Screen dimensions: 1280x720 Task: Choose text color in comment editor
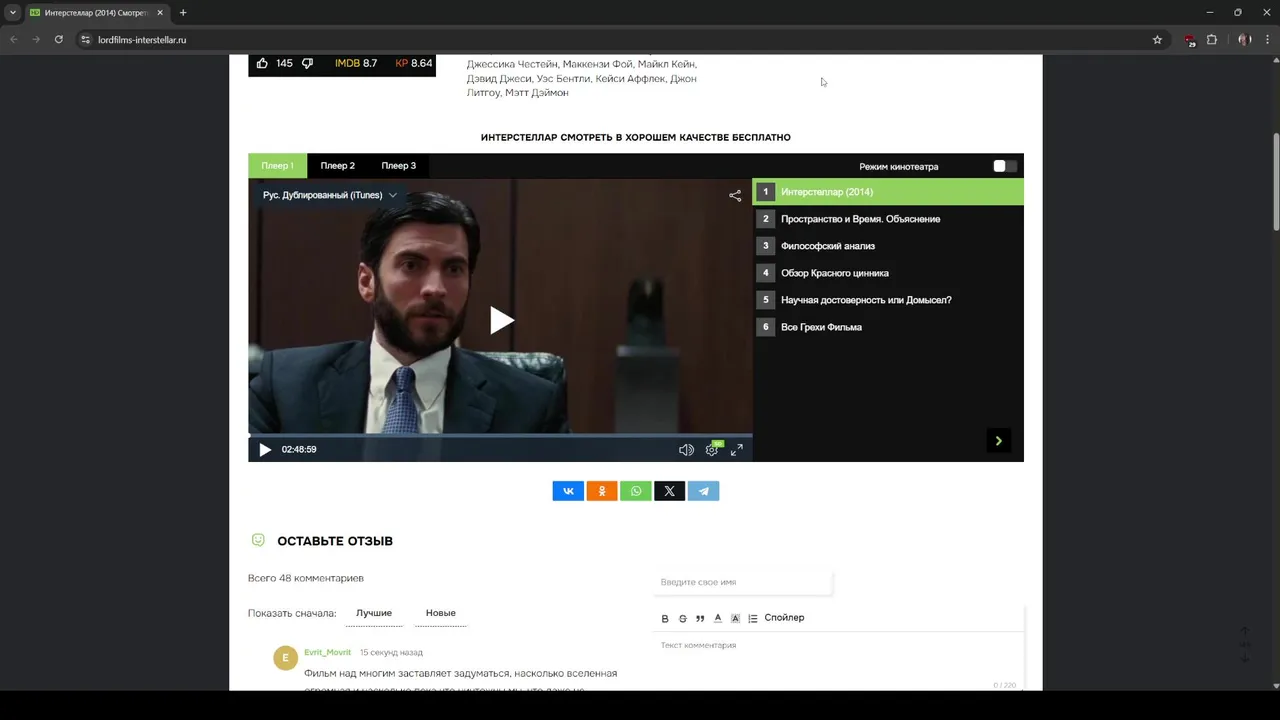click(x=718, y=618)
